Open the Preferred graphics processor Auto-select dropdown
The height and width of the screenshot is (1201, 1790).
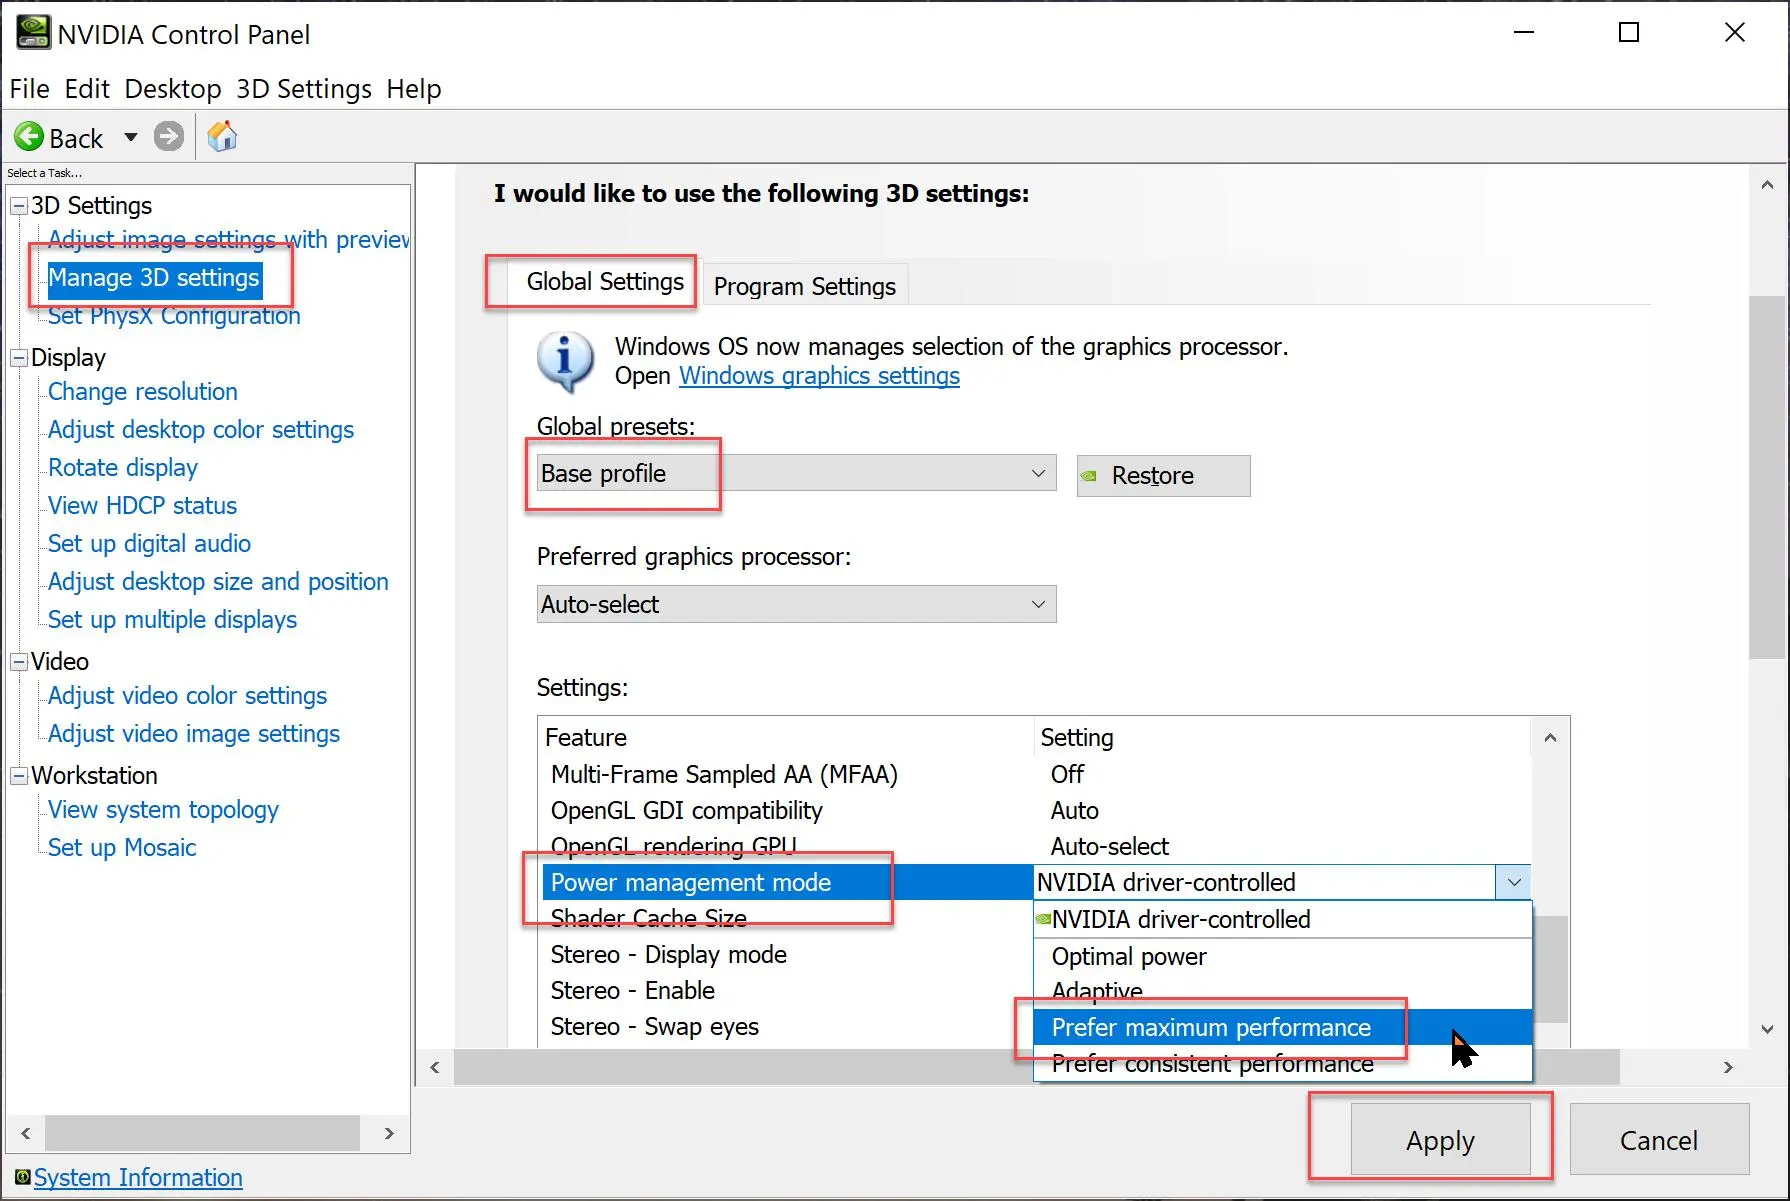click(796, 604)
